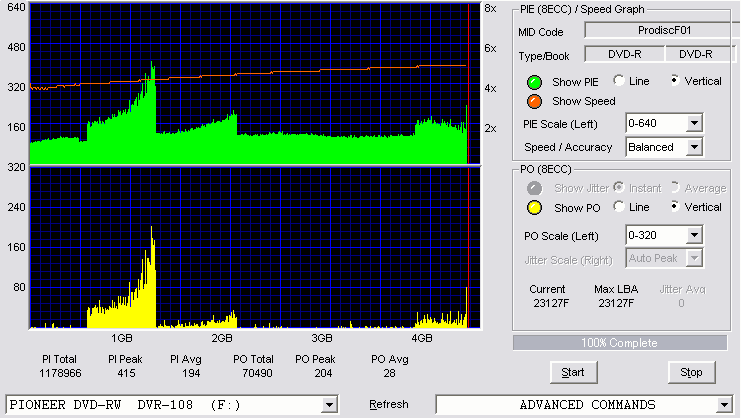Image resolution: width=741 pixels, height=418 pixels.
Task: Click the 80 PO axis label
Action: 19,287
